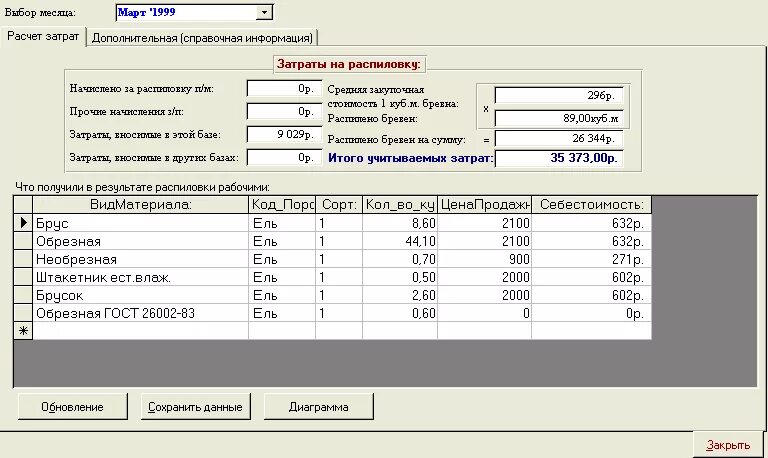Click cost cell 632р. in Брус row
The width and height of the screenshot is (768, 458).
(592, 223)
